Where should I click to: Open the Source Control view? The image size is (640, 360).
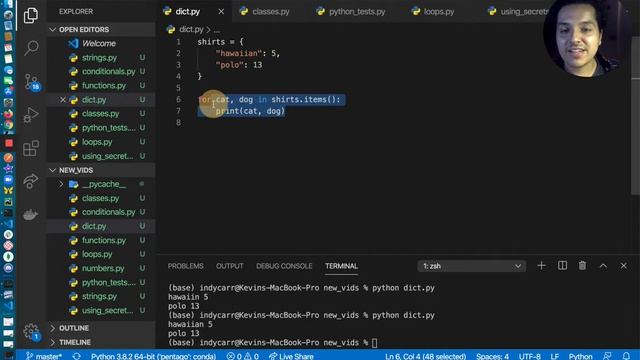pyautogui.click(x=31, y=82)
